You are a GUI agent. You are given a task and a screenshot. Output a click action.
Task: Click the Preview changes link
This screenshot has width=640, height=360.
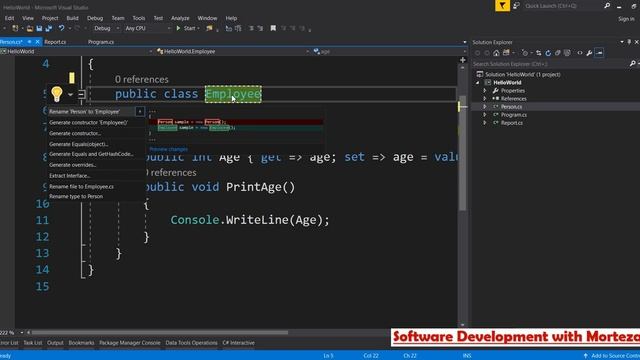tap(169, 149)
